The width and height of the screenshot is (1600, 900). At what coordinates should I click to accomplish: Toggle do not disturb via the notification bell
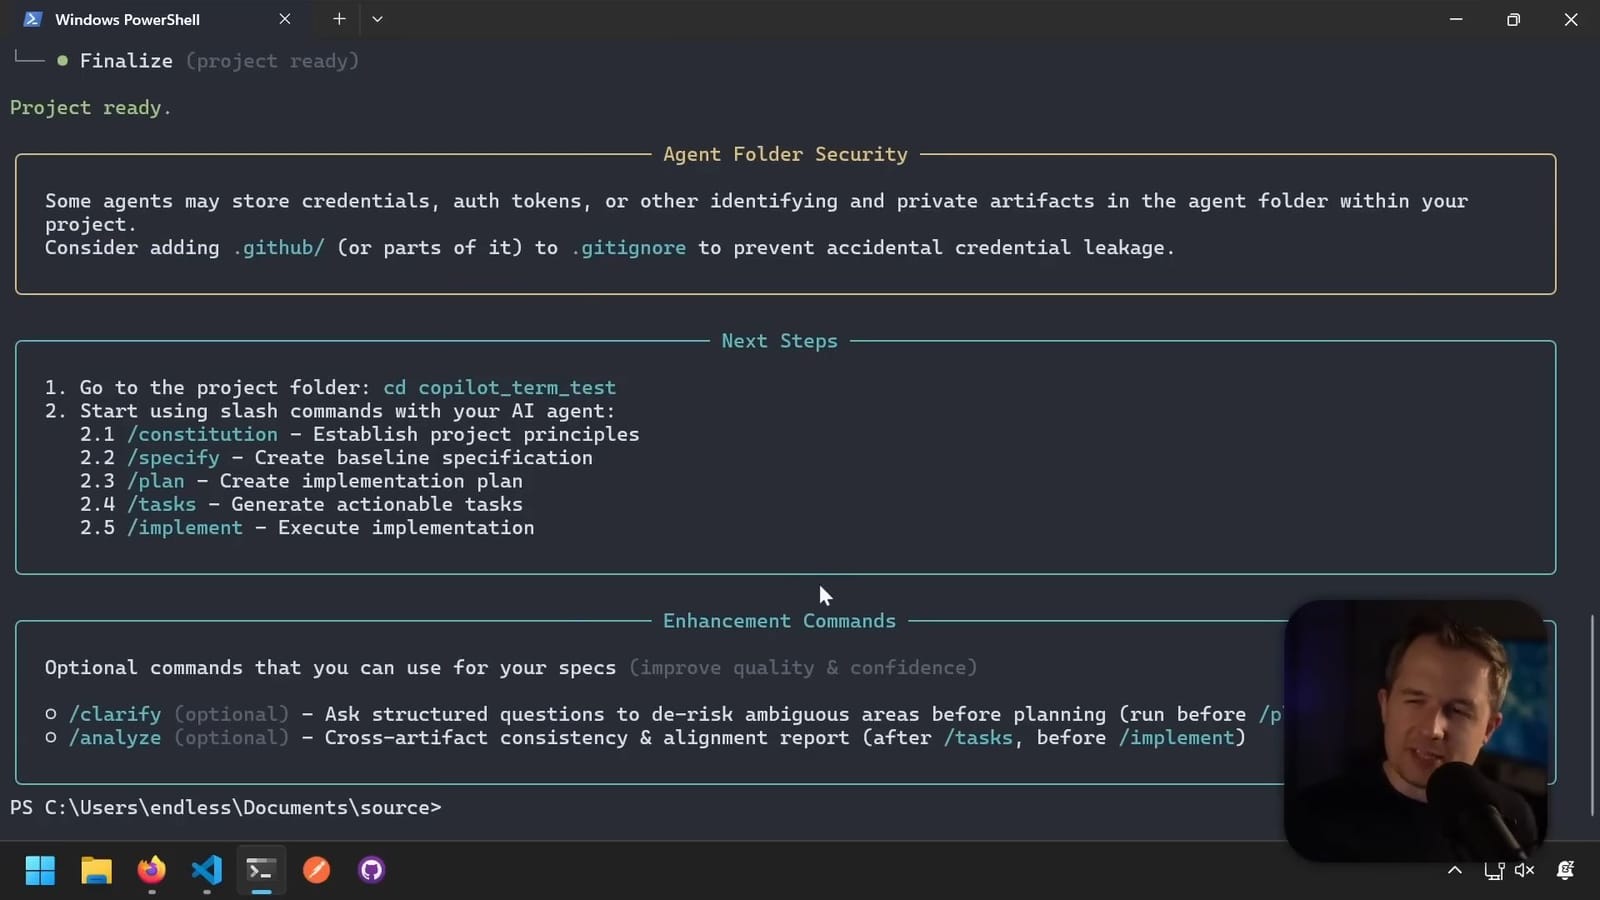1563,870
